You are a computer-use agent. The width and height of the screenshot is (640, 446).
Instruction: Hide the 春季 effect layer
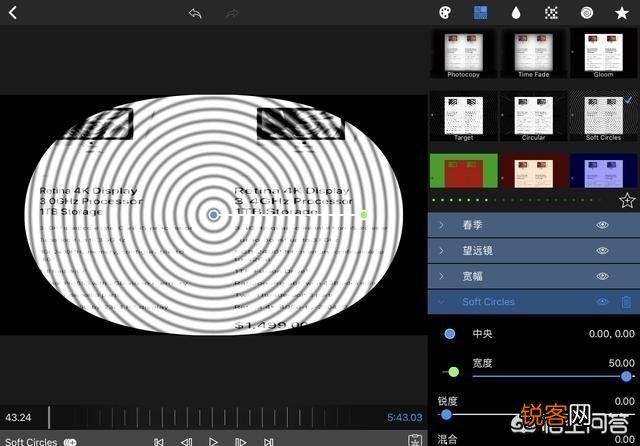click(x=602, y=225)
